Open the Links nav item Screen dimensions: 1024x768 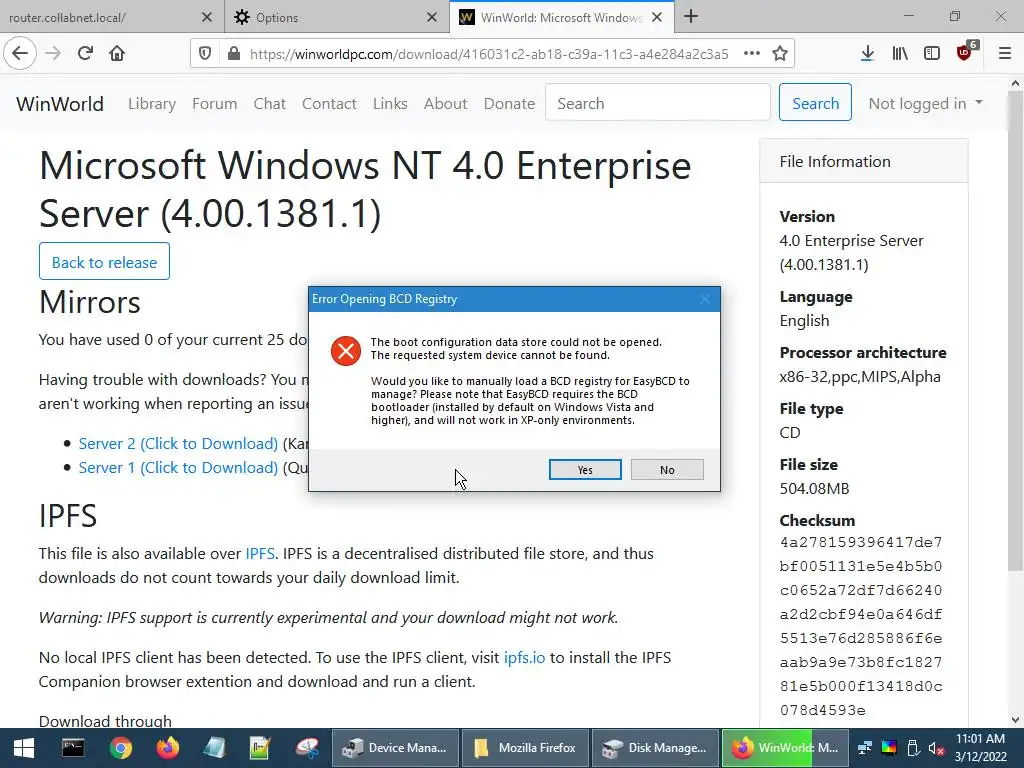[x=390, y=104]
